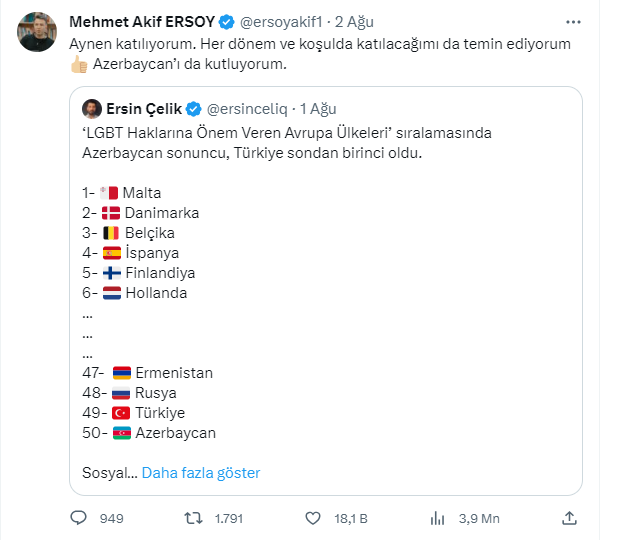Open the Mehmet Akif ERSOY display name link
The height and width of the screenshot is (540, 619).
click(141, 21)
